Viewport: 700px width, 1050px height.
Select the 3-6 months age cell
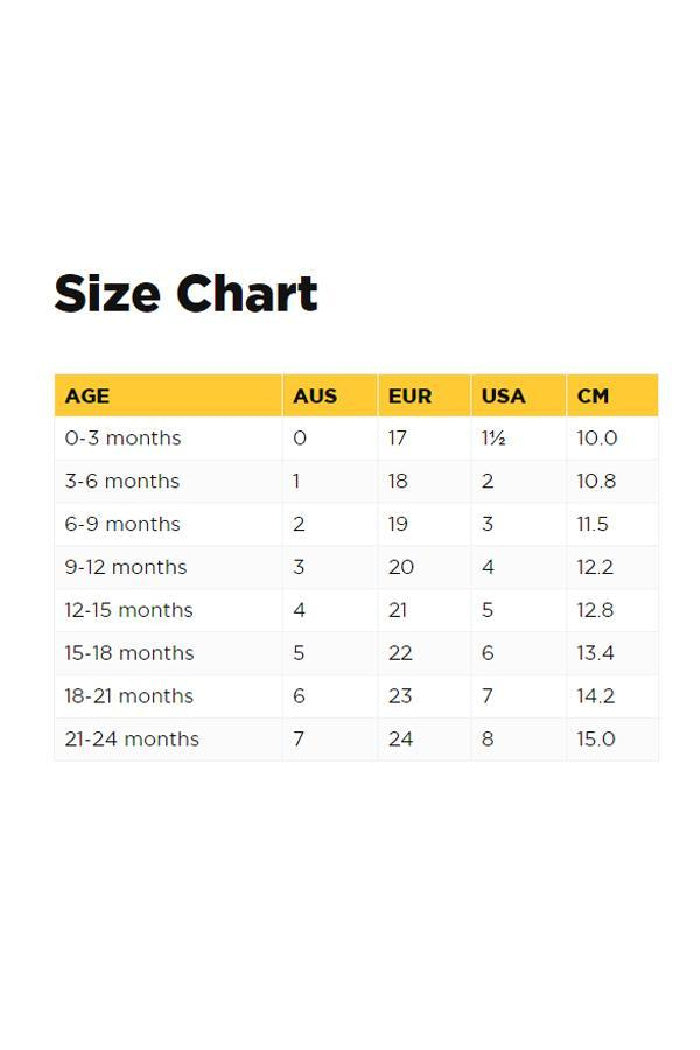pos(122,481)
